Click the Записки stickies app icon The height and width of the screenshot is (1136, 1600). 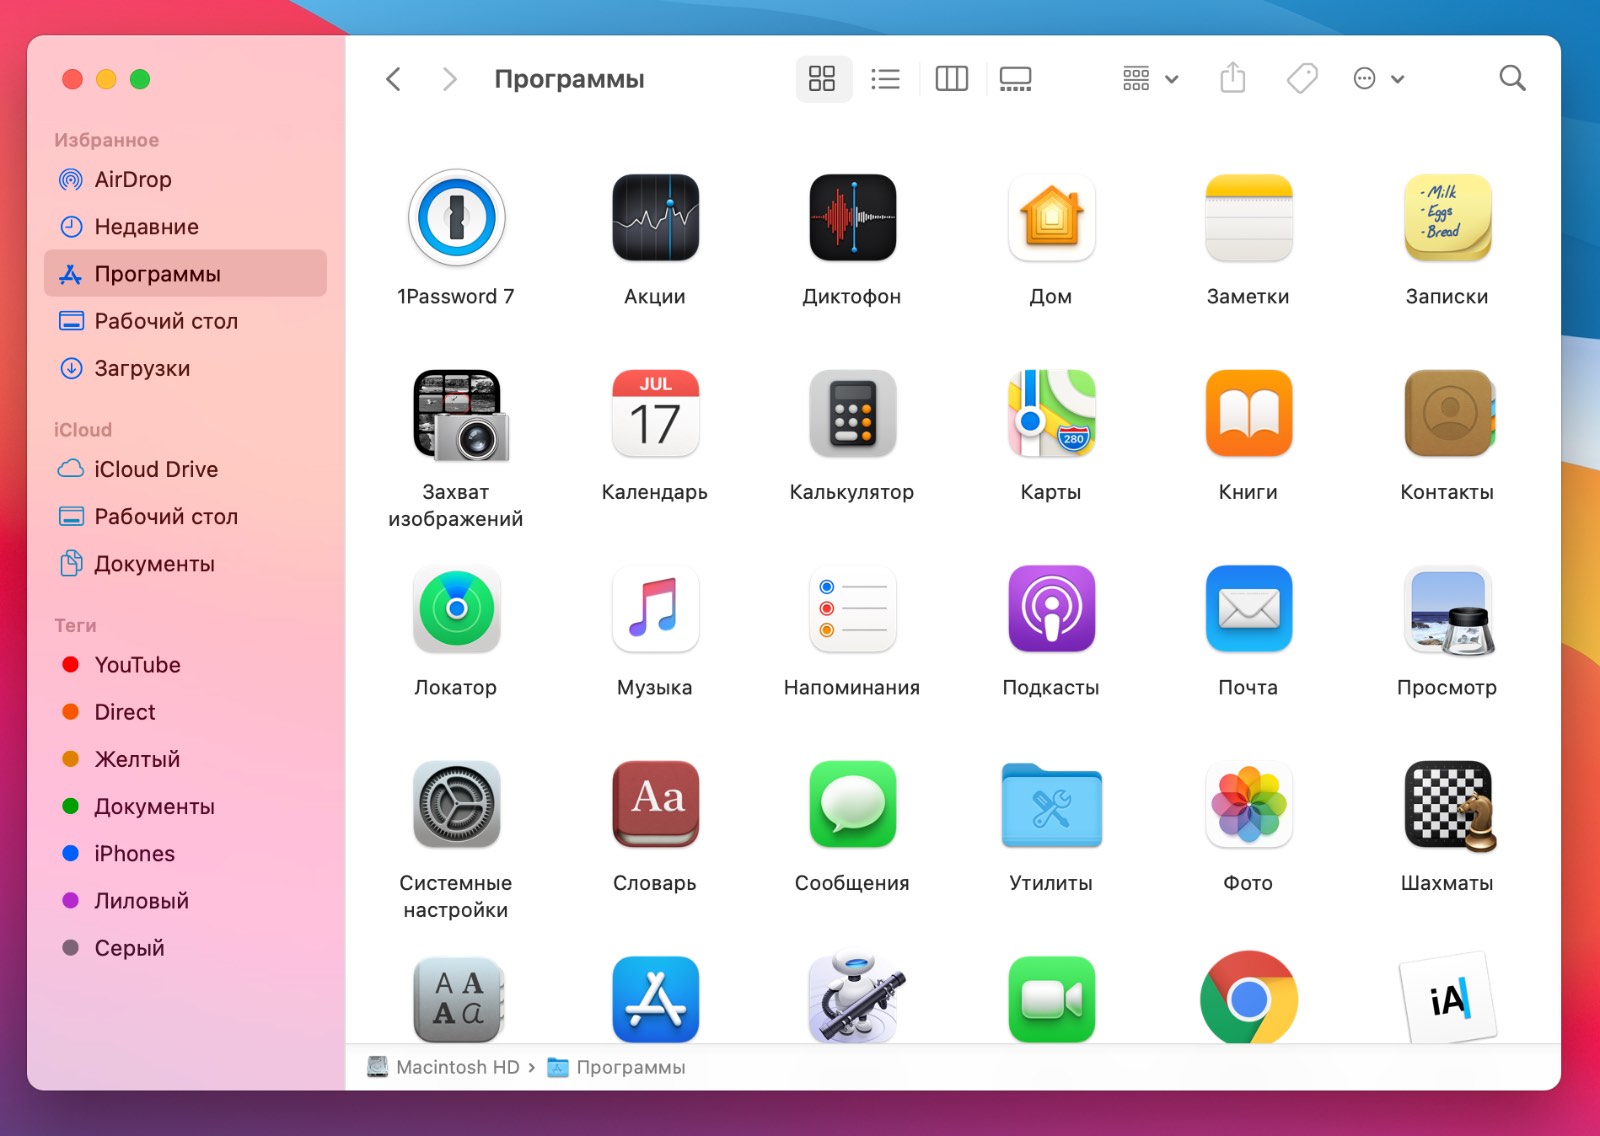click(1447, 218)
